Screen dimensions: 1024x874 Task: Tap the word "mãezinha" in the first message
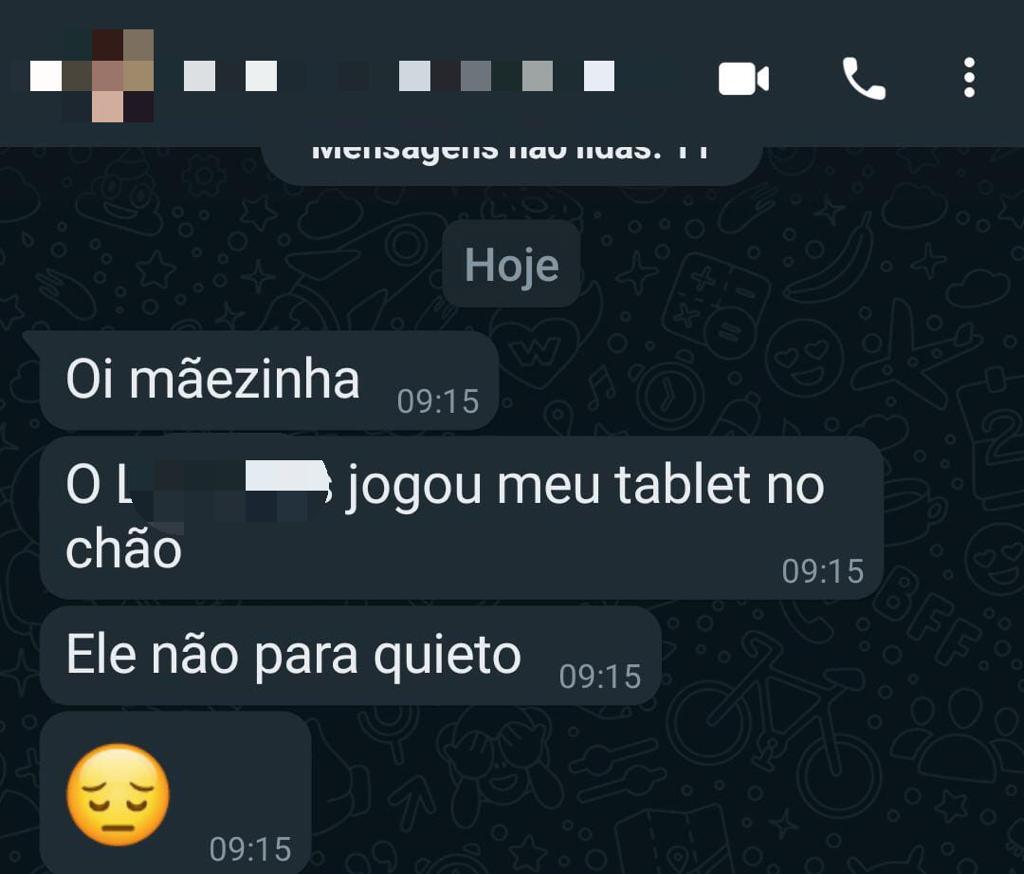[244, 379]
